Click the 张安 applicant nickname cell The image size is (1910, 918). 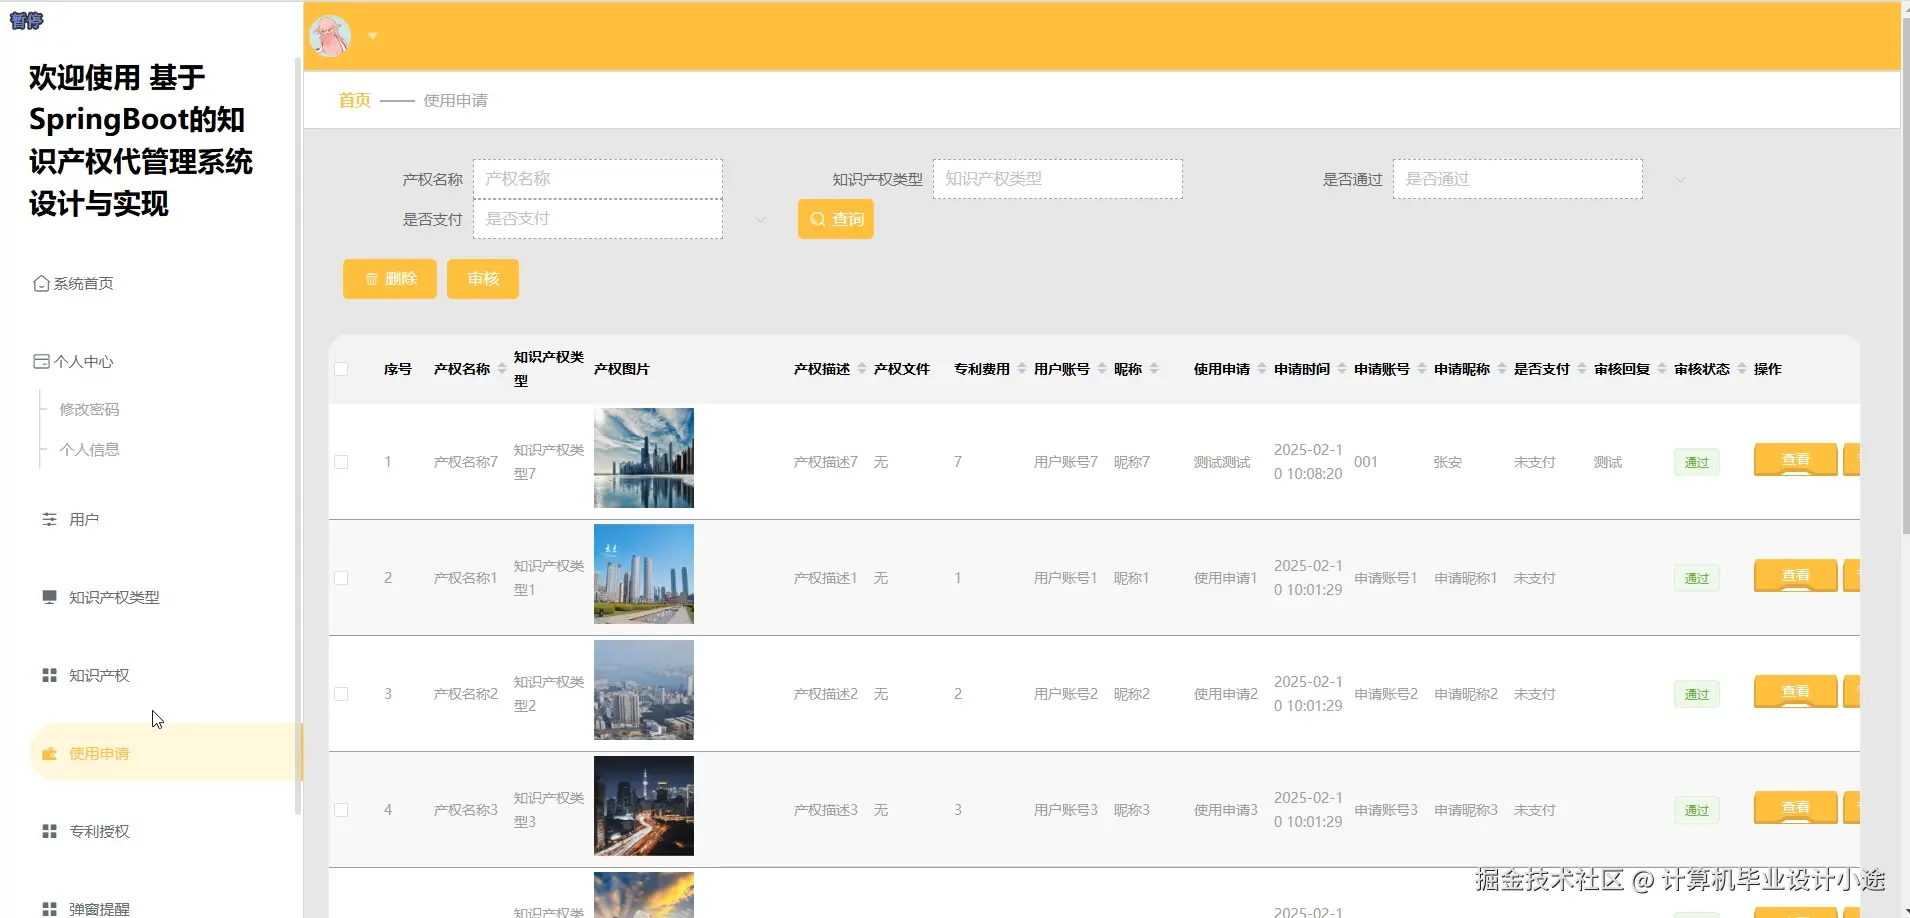1448,462
